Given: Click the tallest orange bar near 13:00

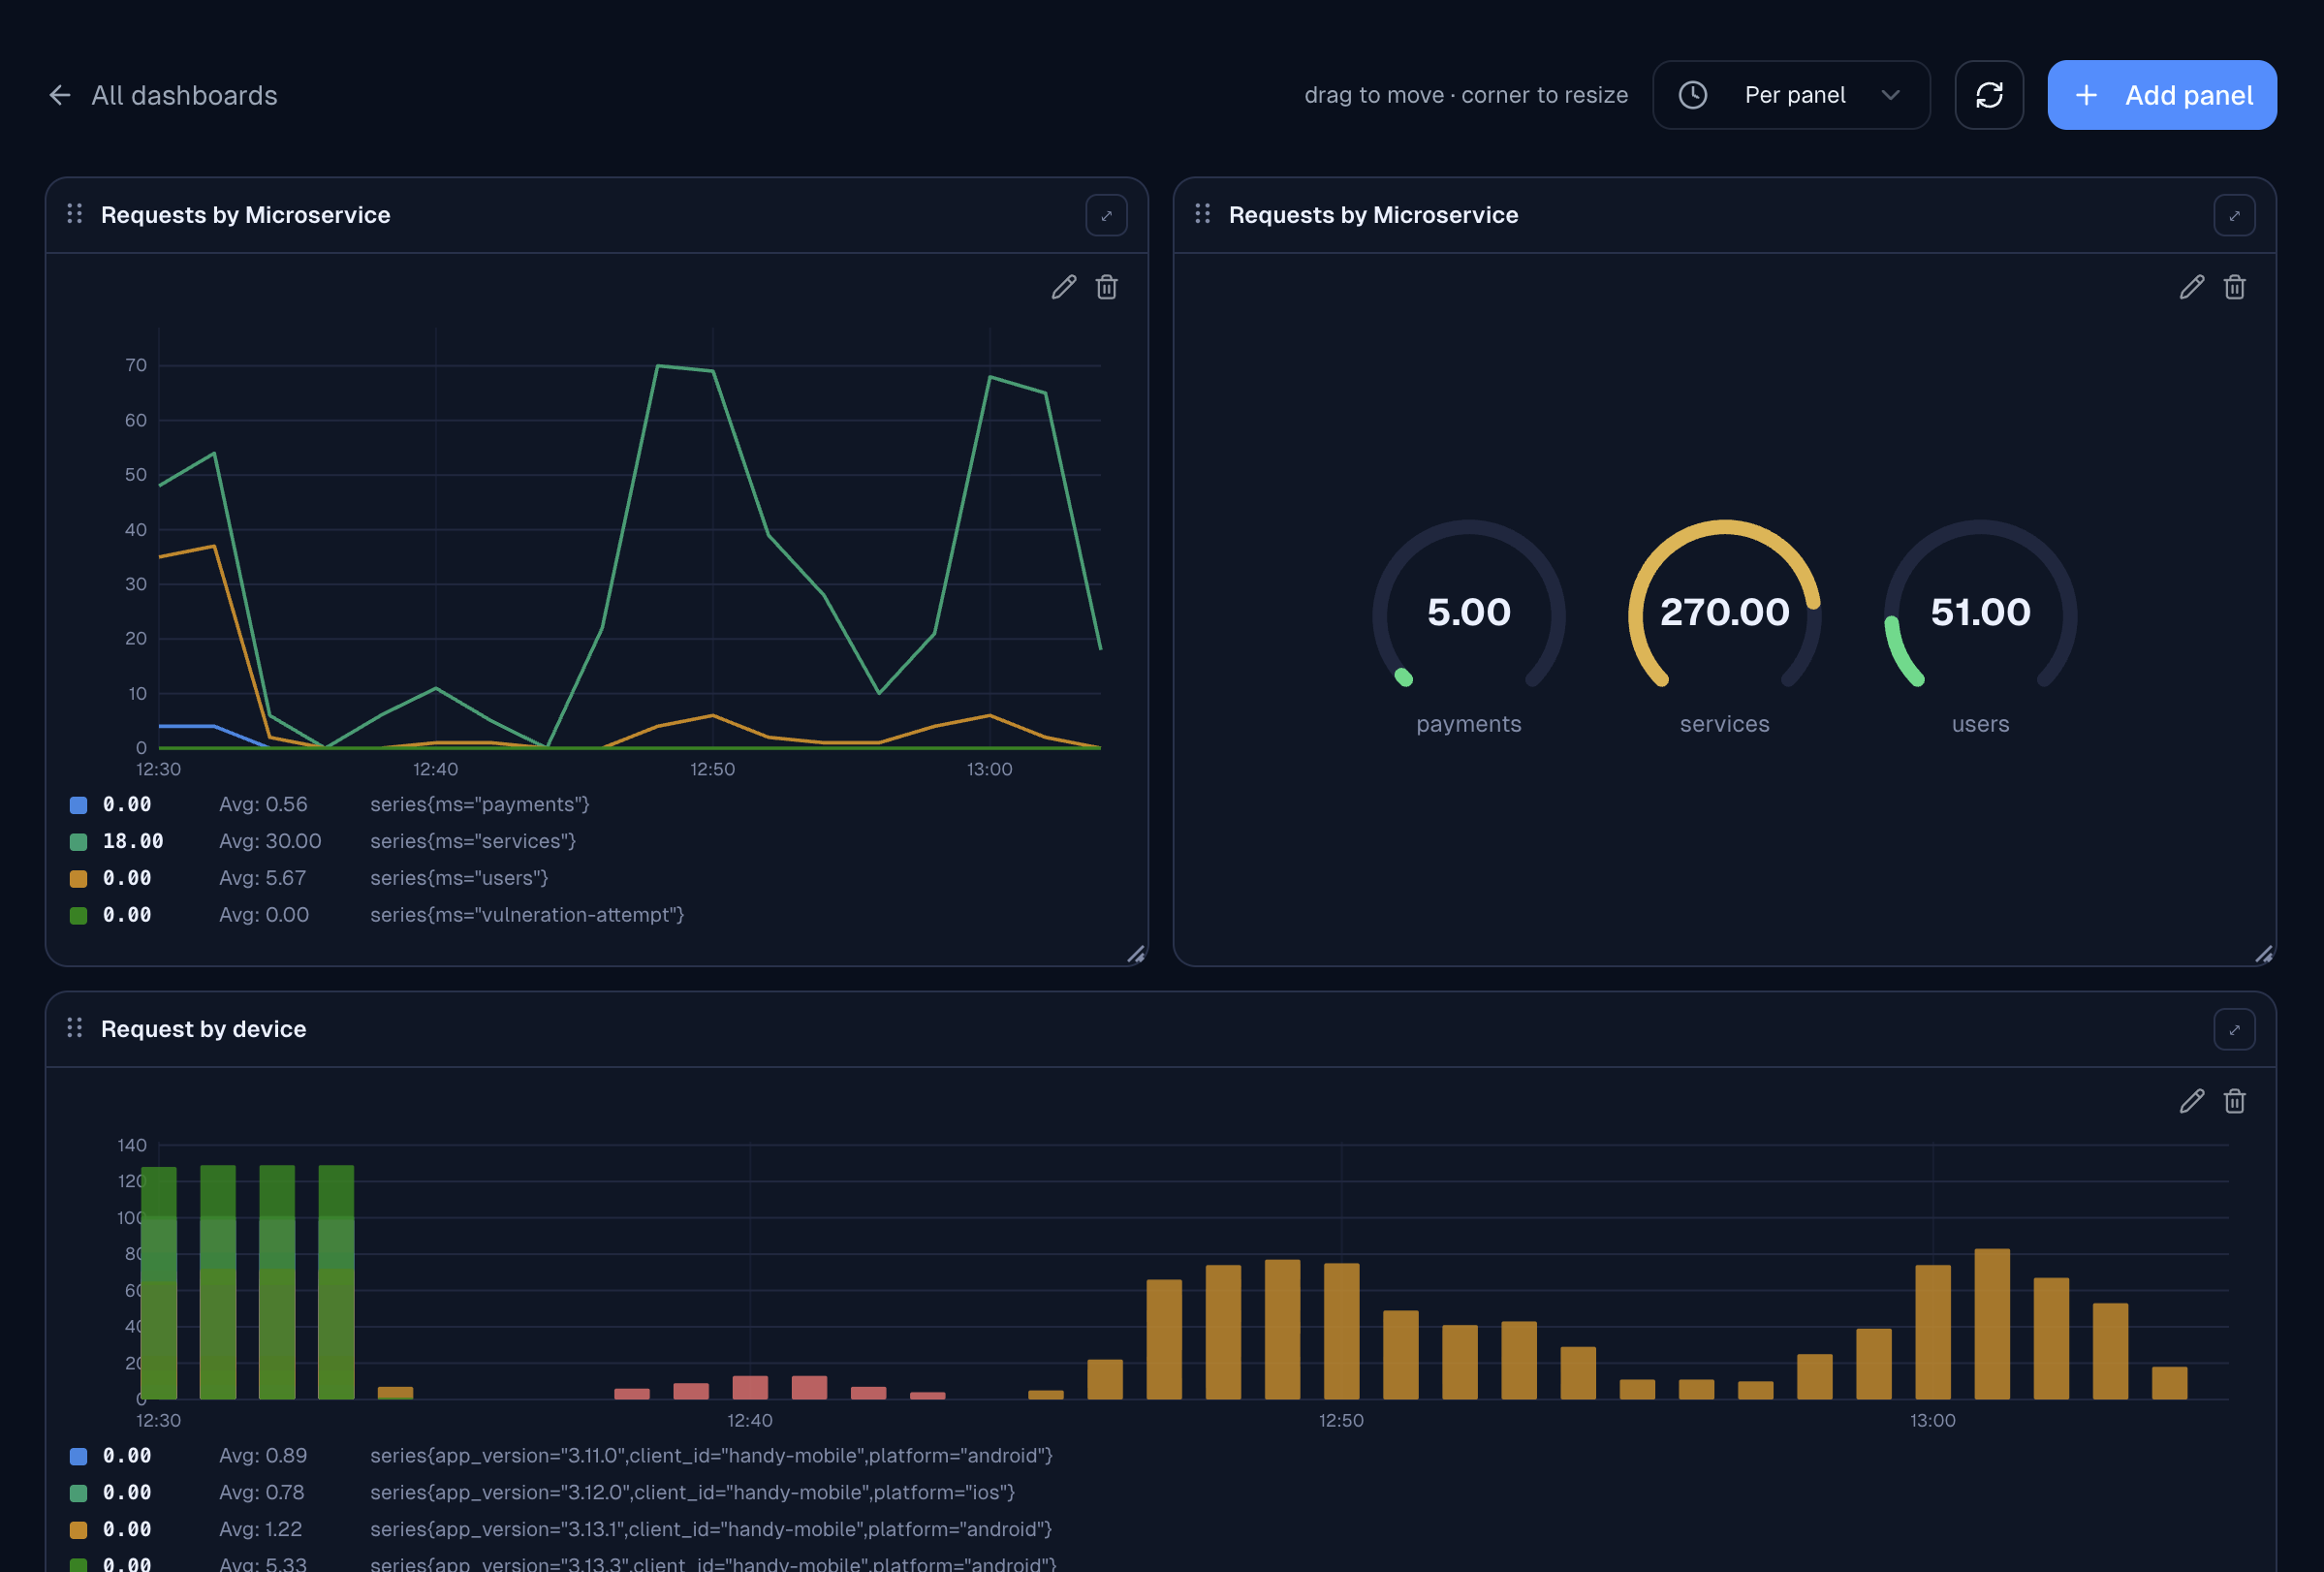Looking at the screenshot, I should click(1991, 1324).
